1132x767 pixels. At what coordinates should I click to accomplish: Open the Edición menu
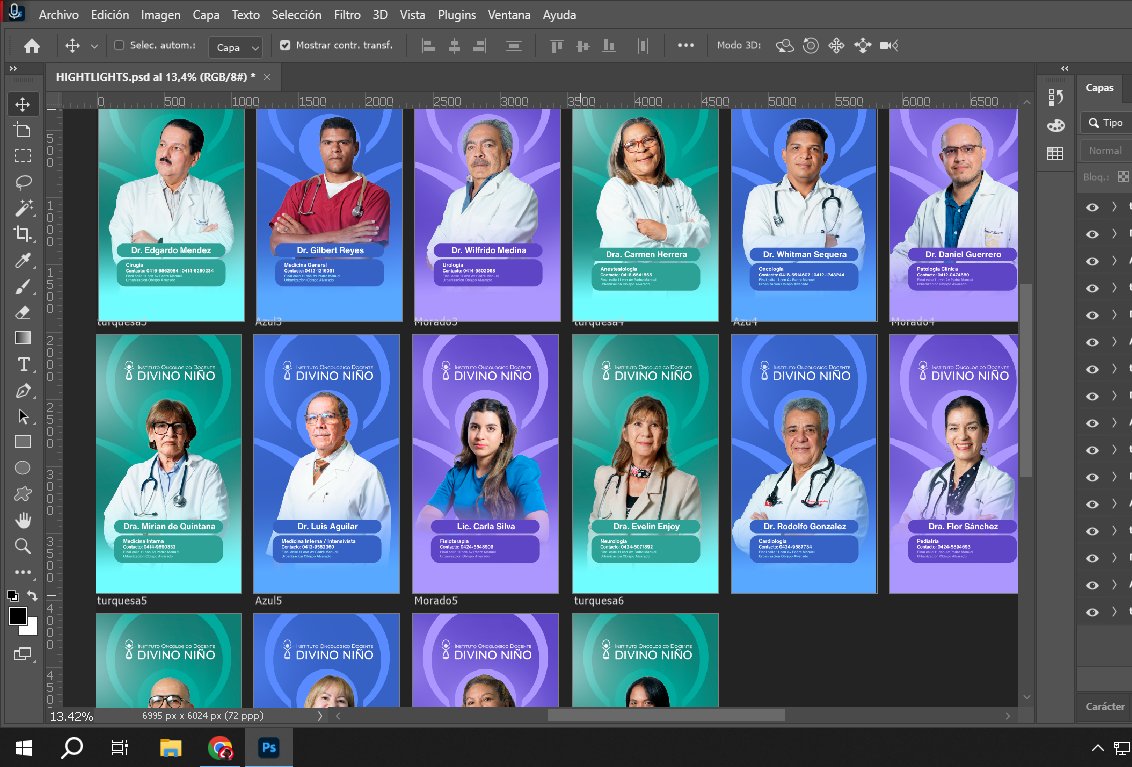pos(110,14)
